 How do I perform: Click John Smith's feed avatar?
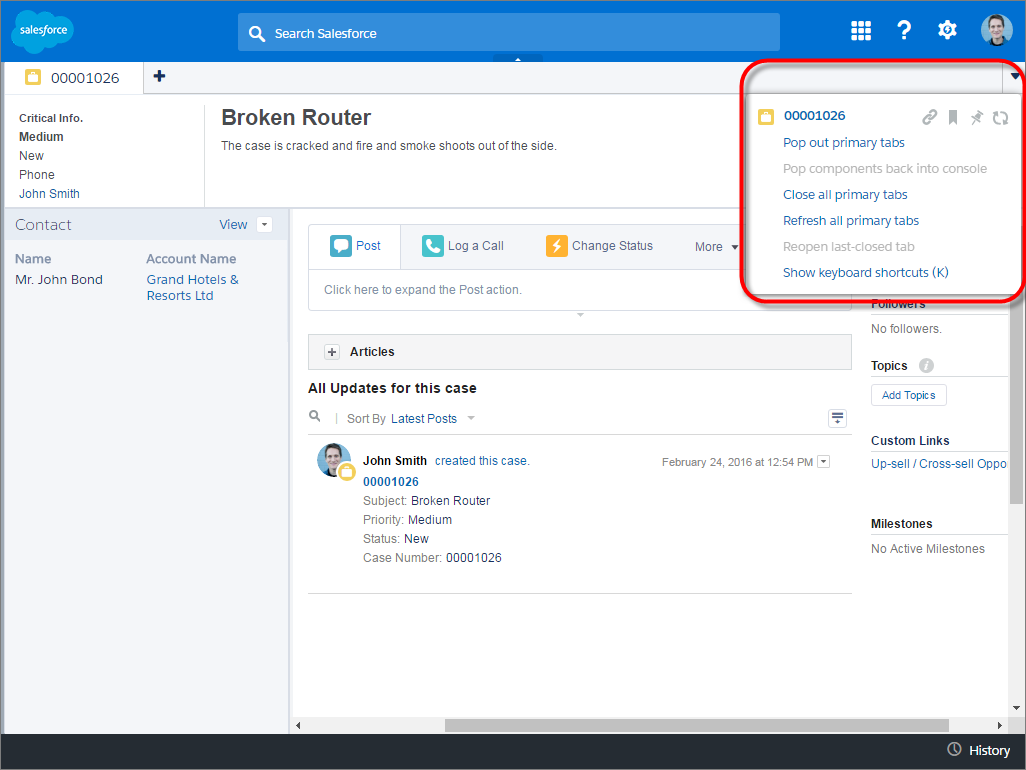coord(334,460)
